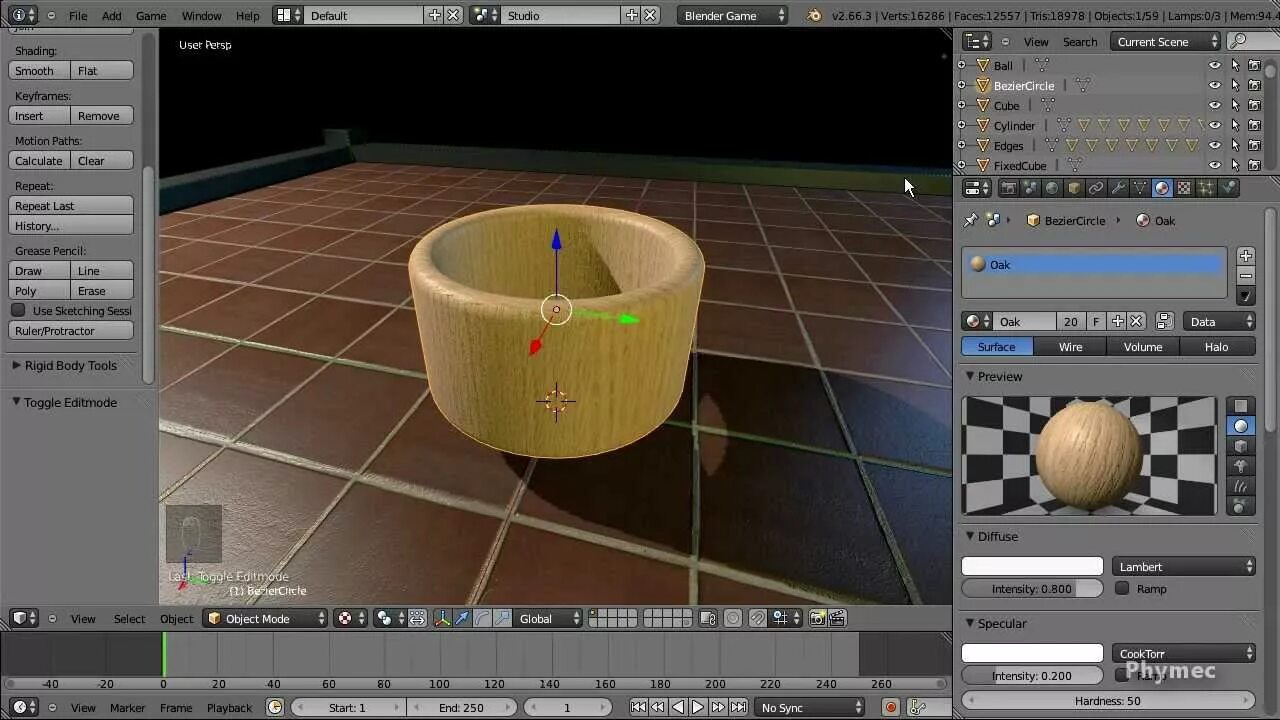Open the File menu

click(78, 15)
